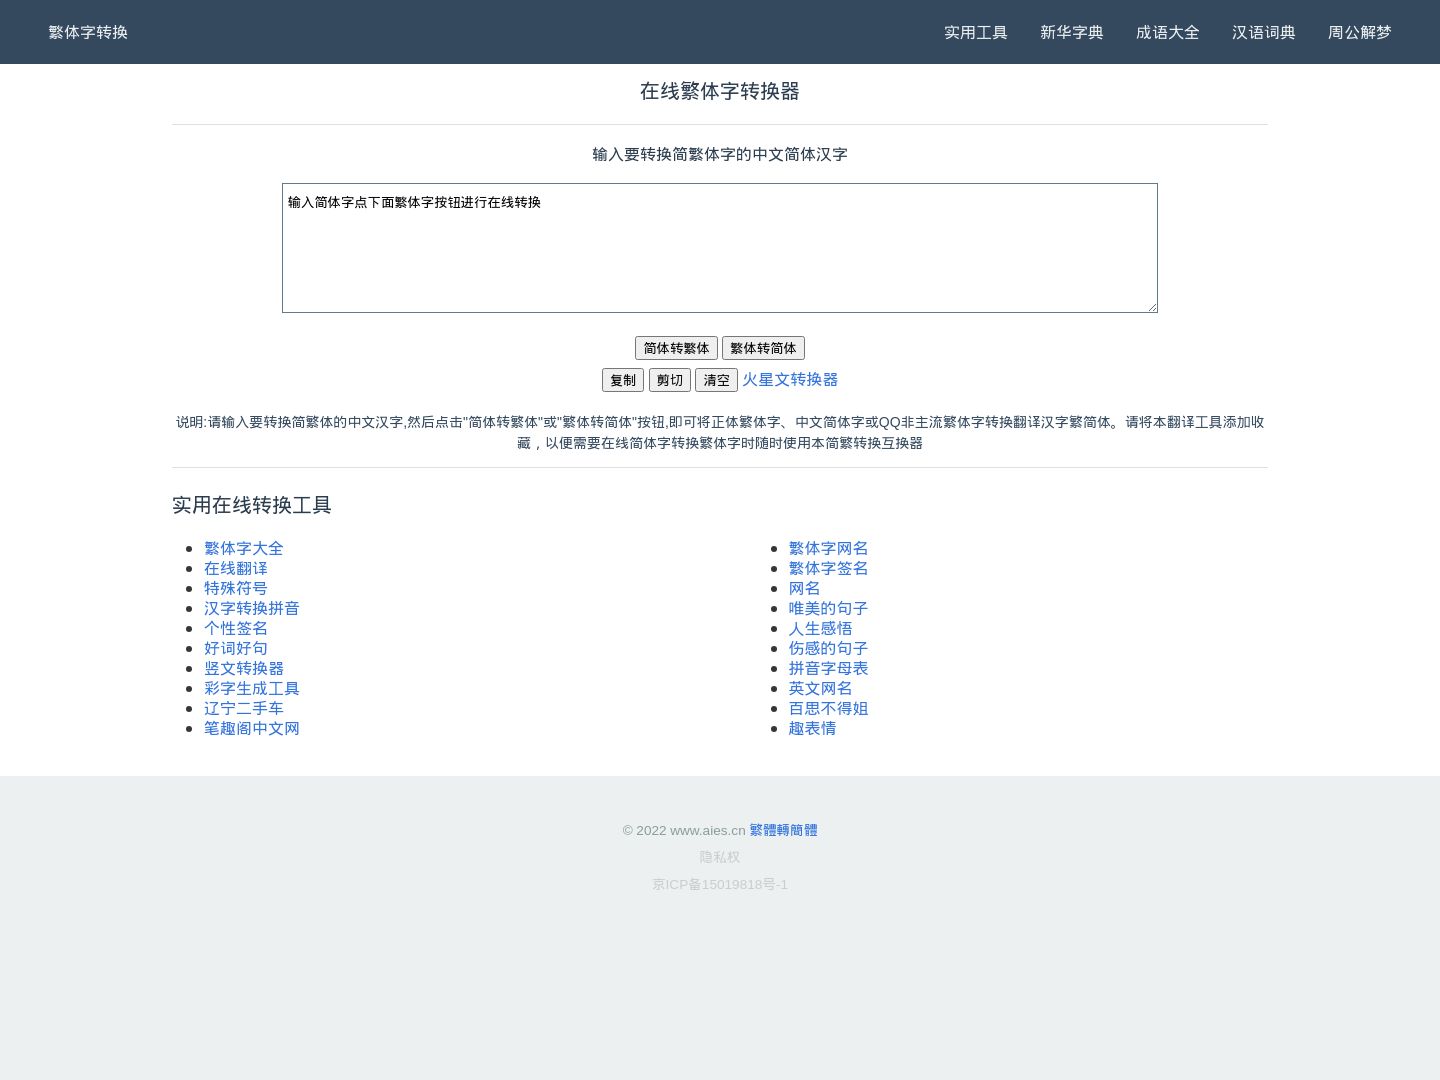
Task: Visit 周公解梦 from the header menu
Action: (x=1359, y=32)
